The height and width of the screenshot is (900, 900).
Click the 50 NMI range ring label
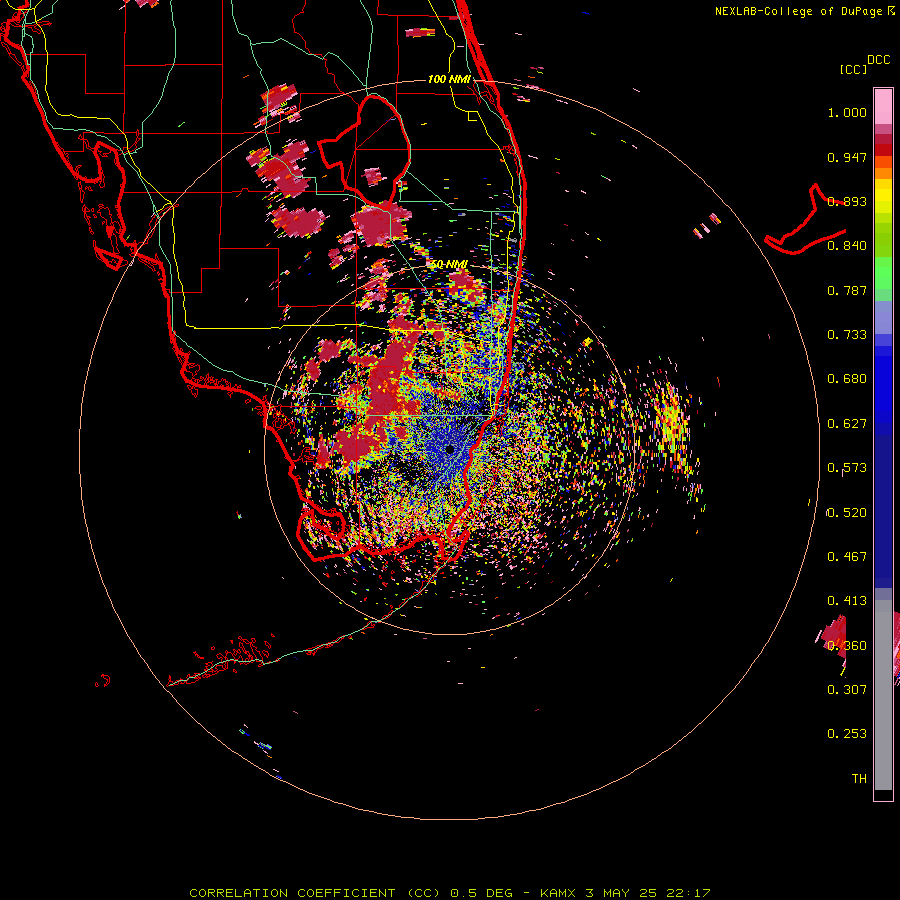(449, 265)
